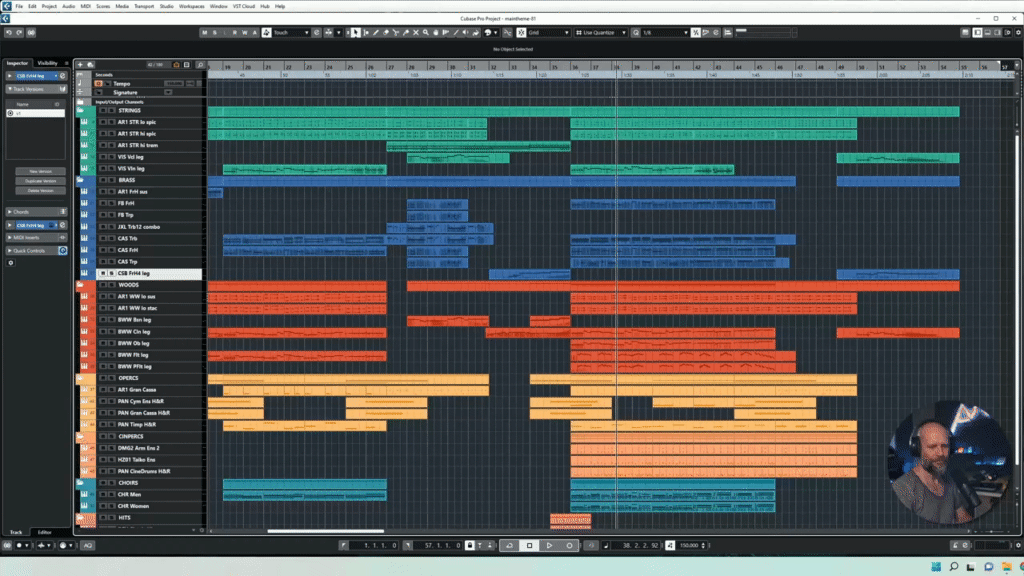Click the transport Stop button

click(530, 545)
